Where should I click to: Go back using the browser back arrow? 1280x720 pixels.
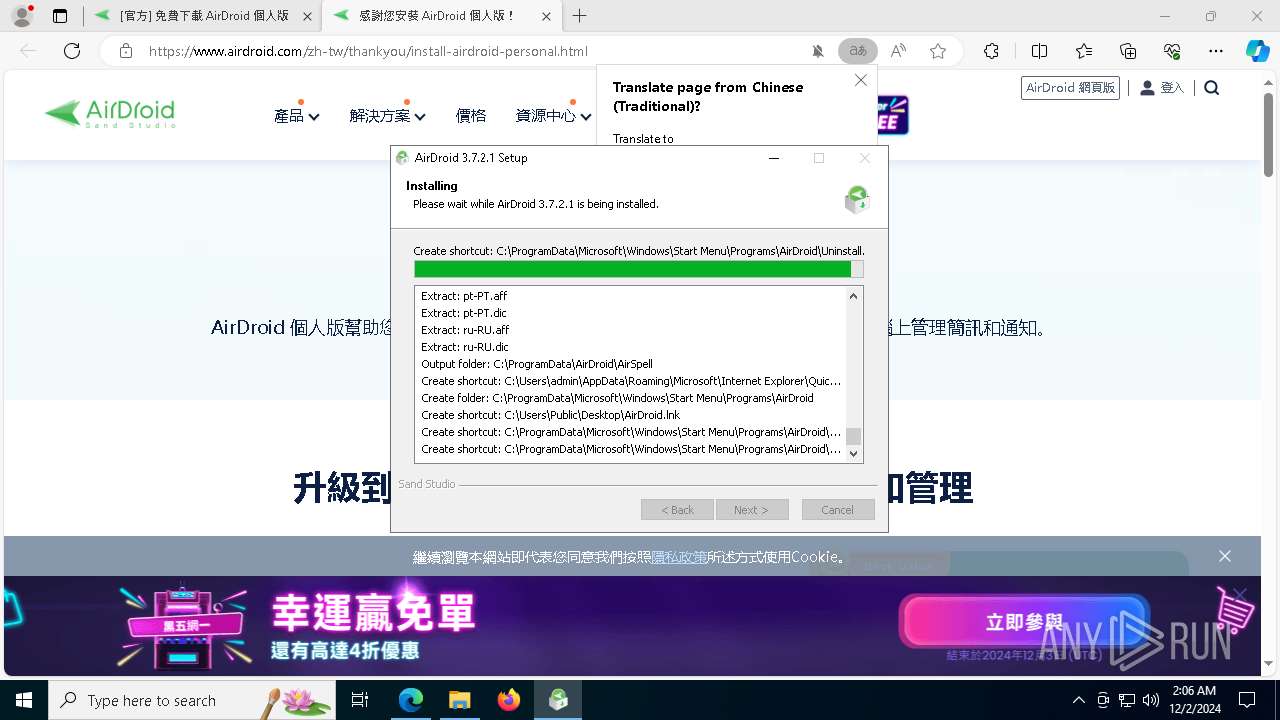[x=28, y=51]
